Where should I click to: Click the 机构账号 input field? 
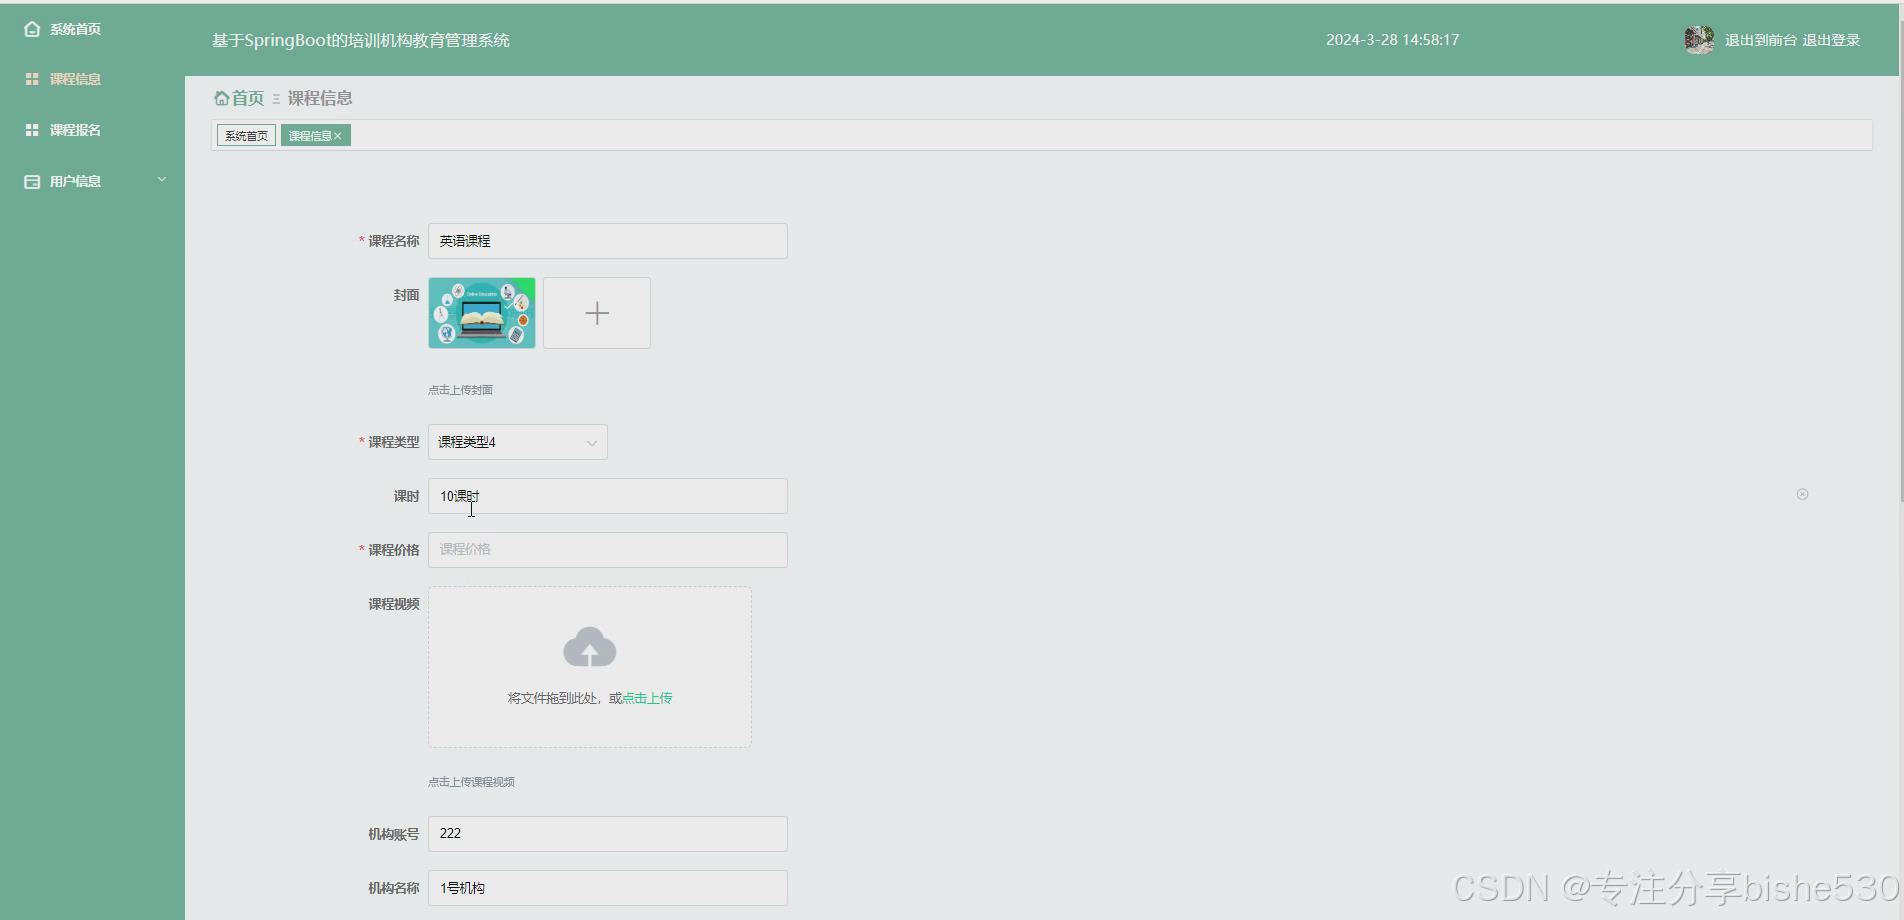[608, 834]
